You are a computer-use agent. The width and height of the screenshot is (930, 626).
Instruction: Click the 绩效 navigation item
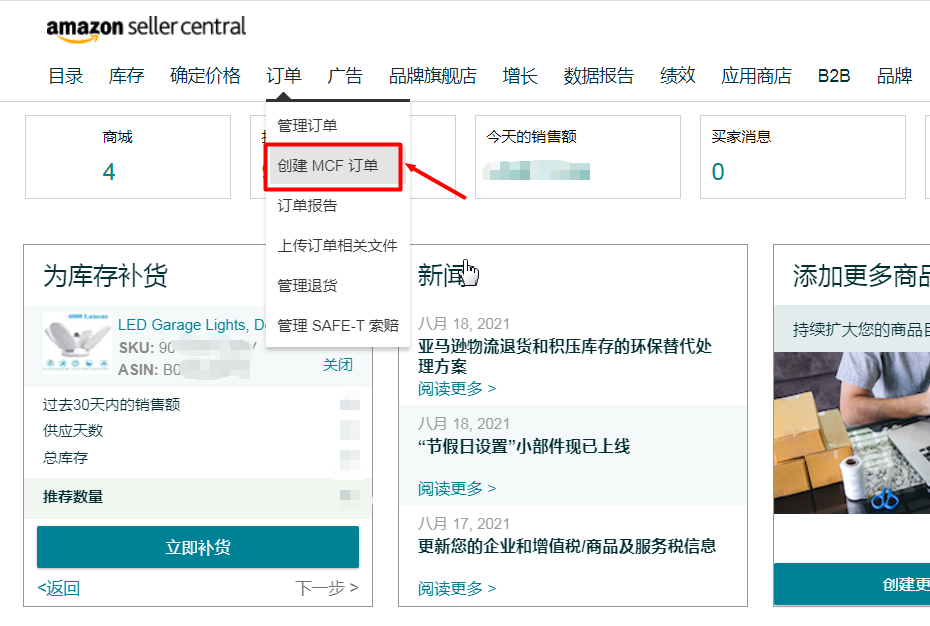pyautogui.click(x=677, y=75)
